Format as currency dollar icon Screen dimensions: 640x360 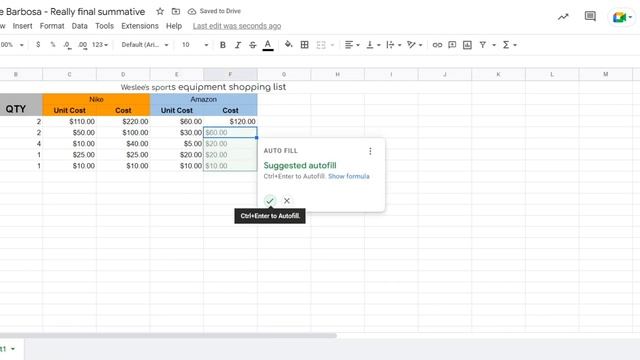click(x=38, y=44)
